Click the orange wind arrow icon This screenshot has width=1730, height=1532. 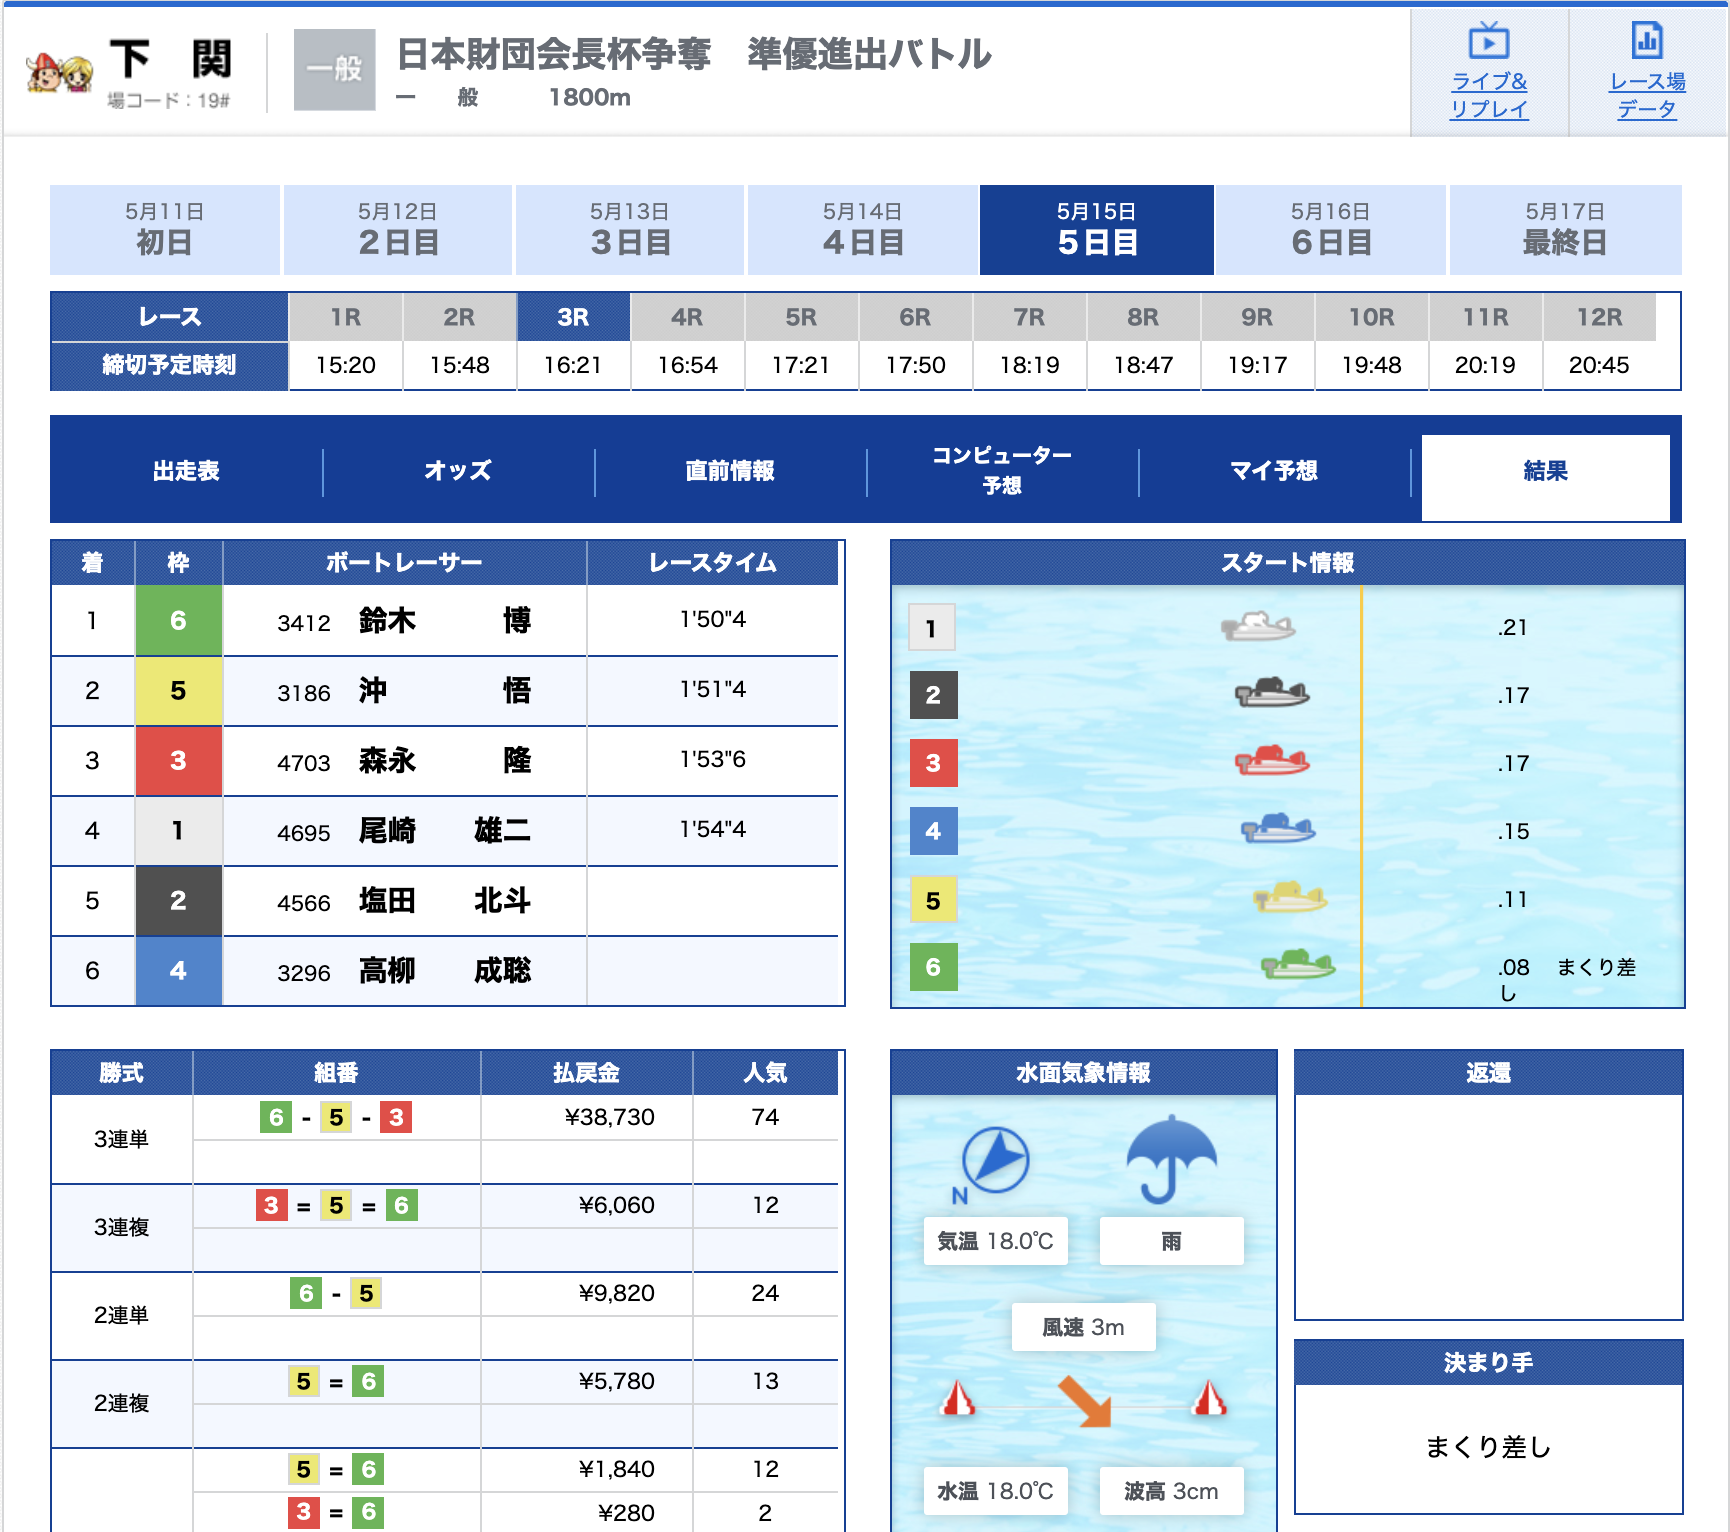click(x=1085, y=1400)
